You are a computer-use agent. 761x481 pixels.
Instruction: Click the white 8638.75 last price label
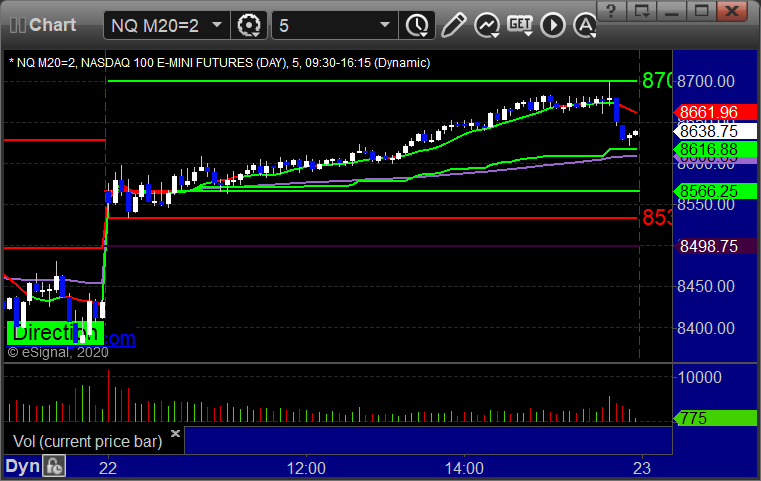coord(715,131)
